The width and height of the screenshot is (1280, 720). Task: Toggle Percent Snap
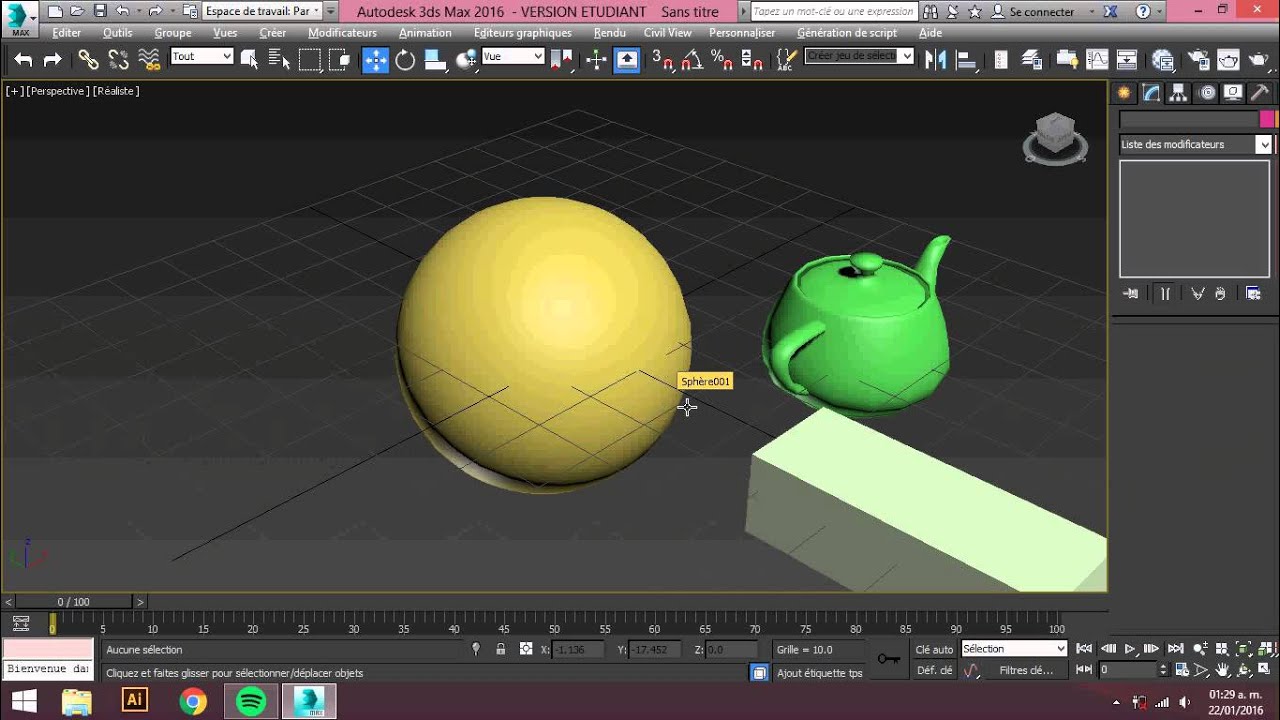[x=722, y=60]
